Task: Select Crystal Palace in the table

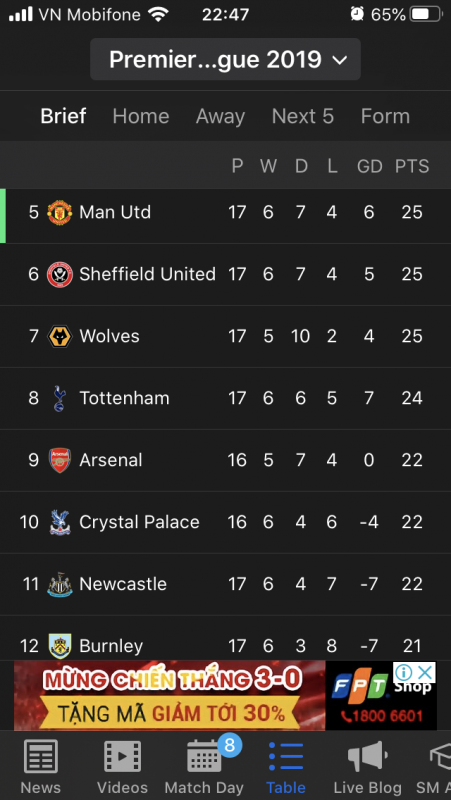Action: point(226,522)
